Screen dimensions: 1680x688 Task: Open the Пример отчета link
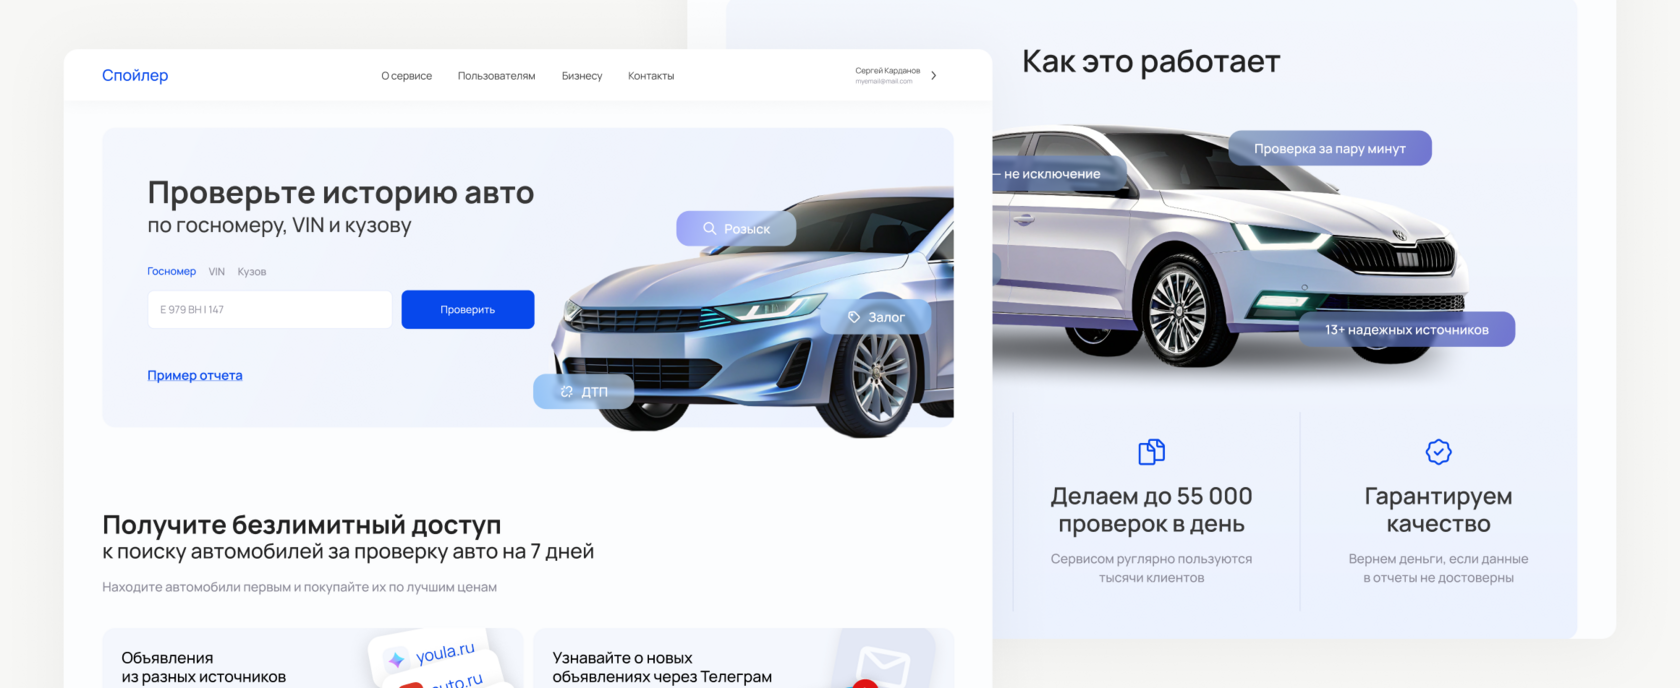195,375
